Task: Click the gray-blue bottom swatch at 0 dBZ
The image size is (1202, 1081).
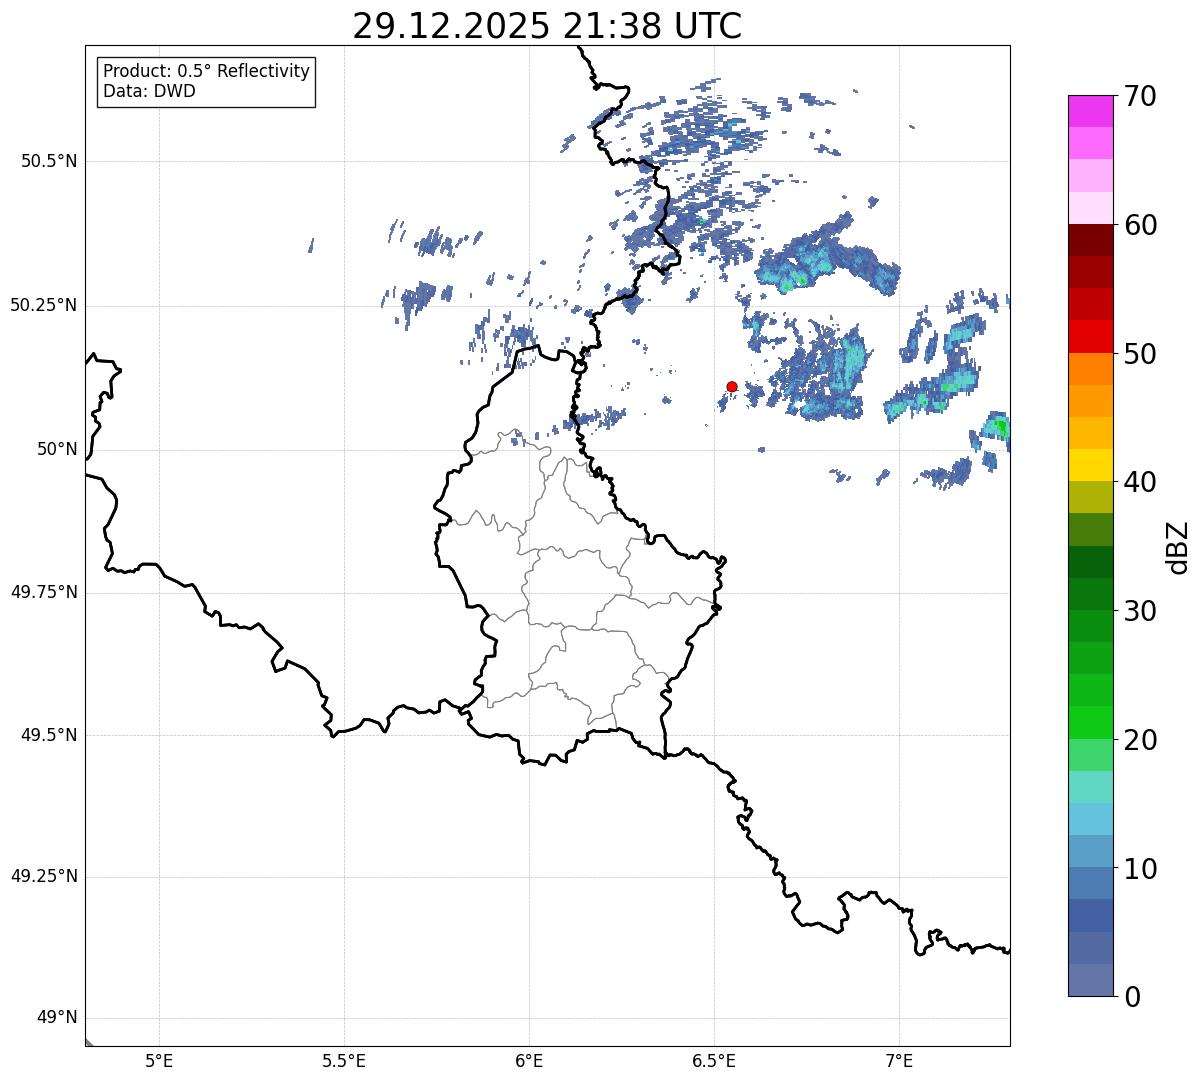Action: click(x=1091, y=980)
